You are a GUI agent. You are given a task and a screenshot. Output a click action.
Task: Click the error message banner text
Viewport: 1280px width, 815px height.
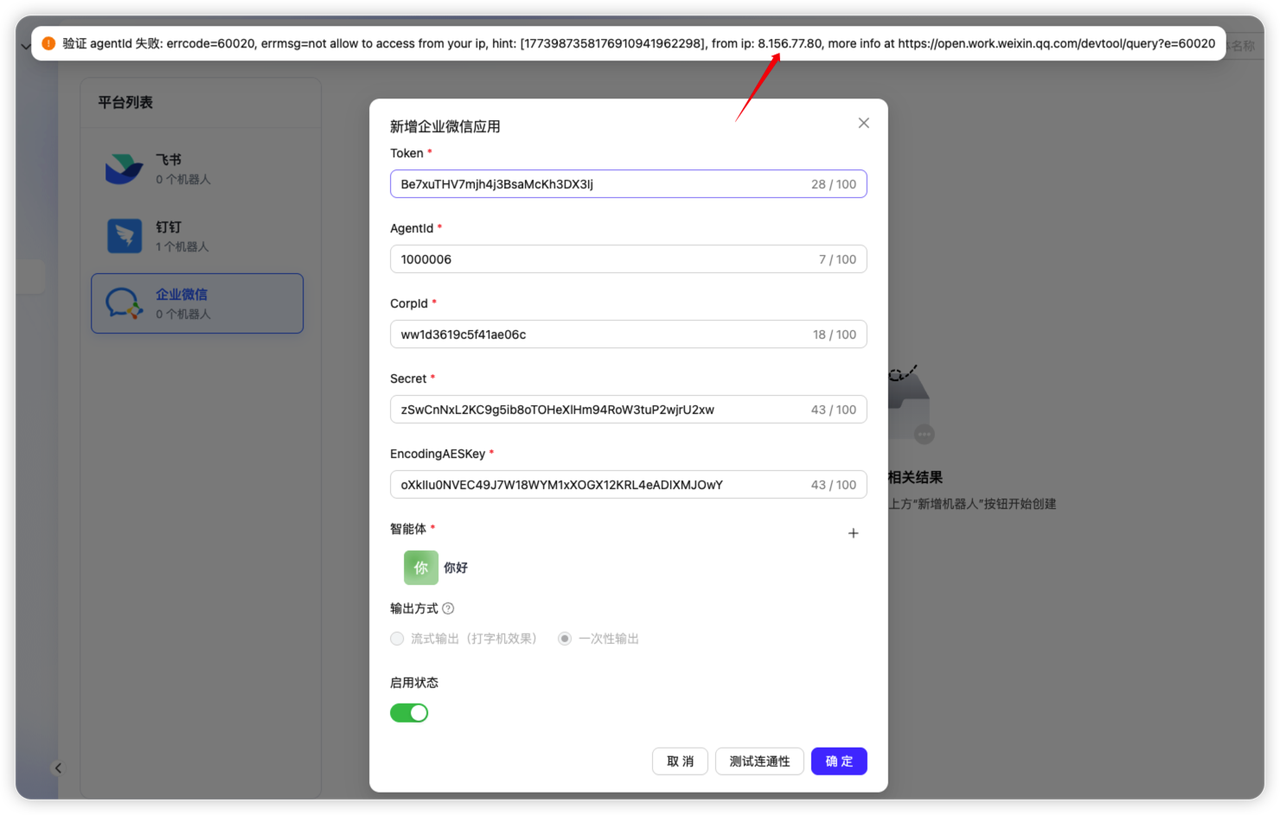pyautogui.click(x=639, y=44)
